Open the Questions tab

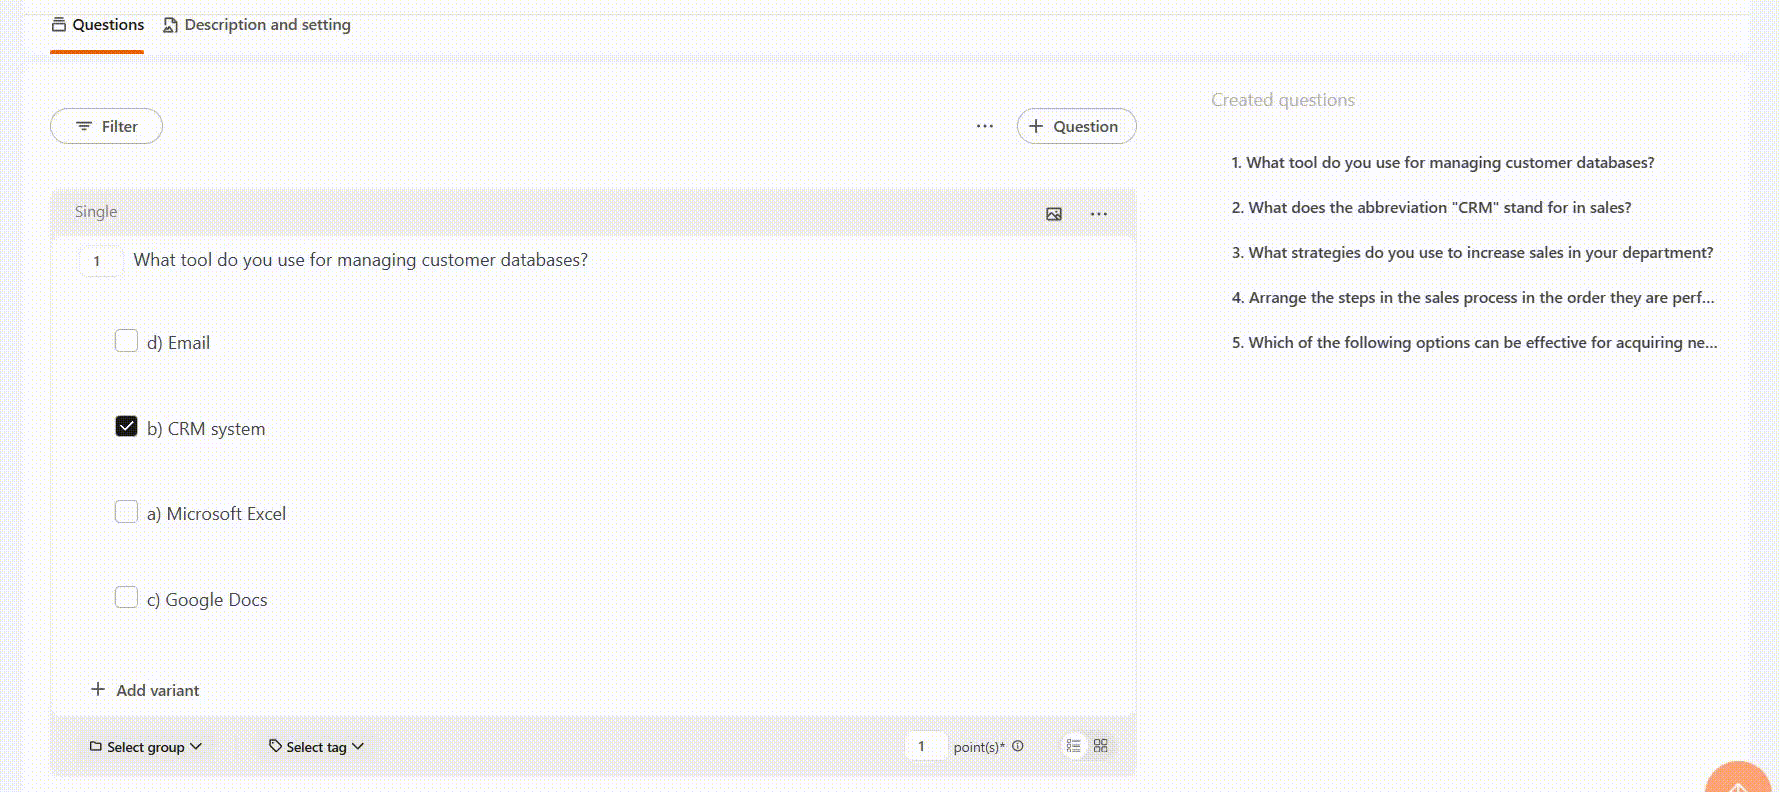coord(98,25)
